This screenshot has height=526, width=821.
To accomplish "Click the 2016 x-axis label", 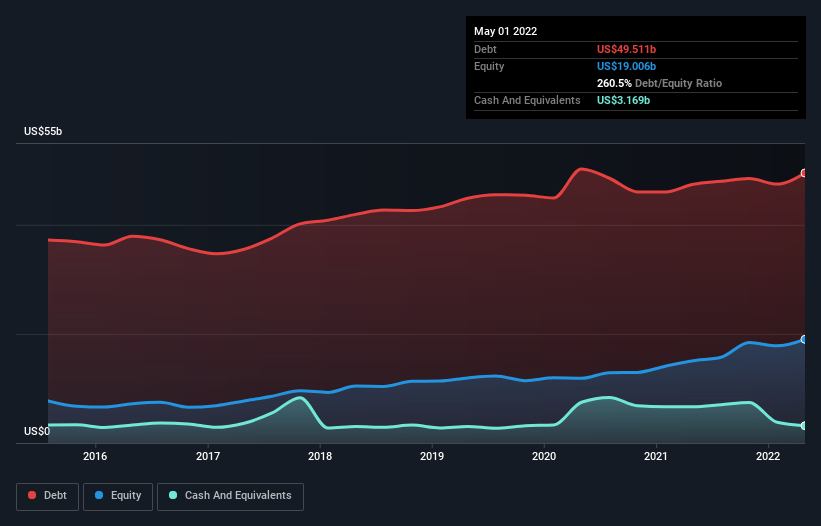I will (95, 456).
